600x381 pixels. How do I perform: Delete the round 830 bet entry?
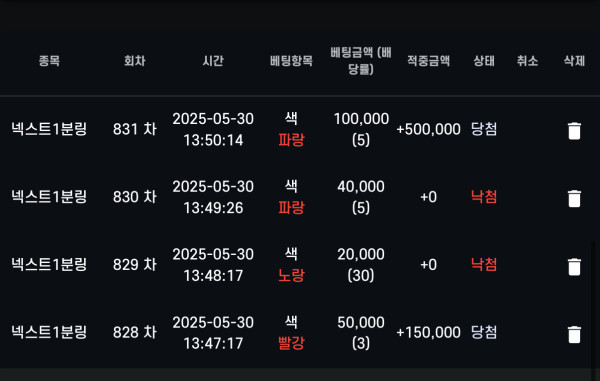pos(574,199)
